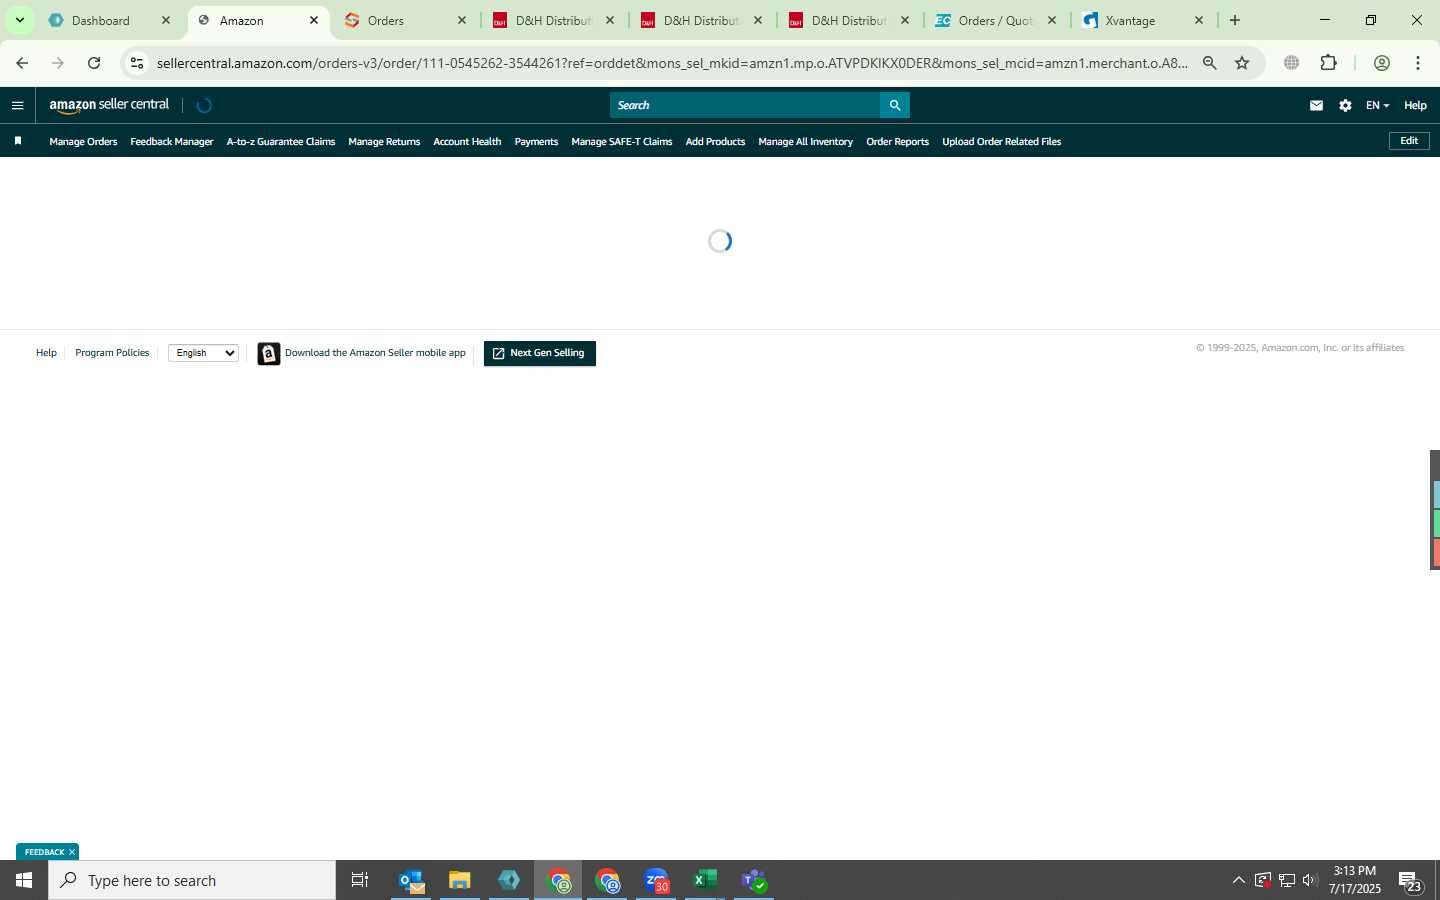Click the footer Help link

tap(46, 353)
